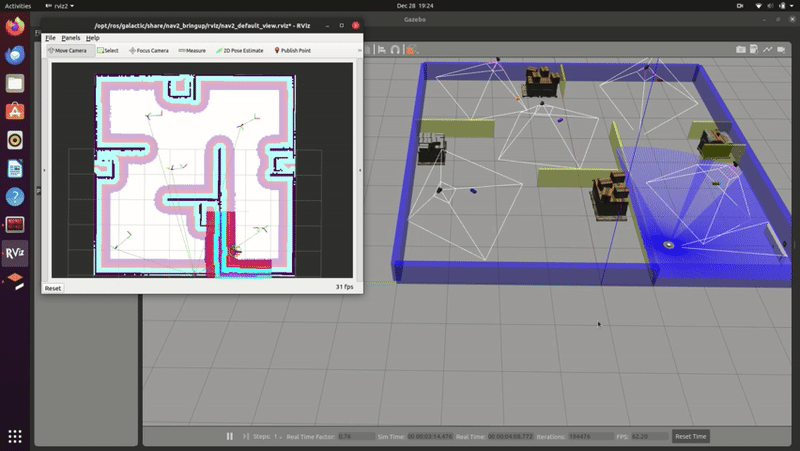
Task: Click the Focus Camera tool
Action: (x=149, y=50)
